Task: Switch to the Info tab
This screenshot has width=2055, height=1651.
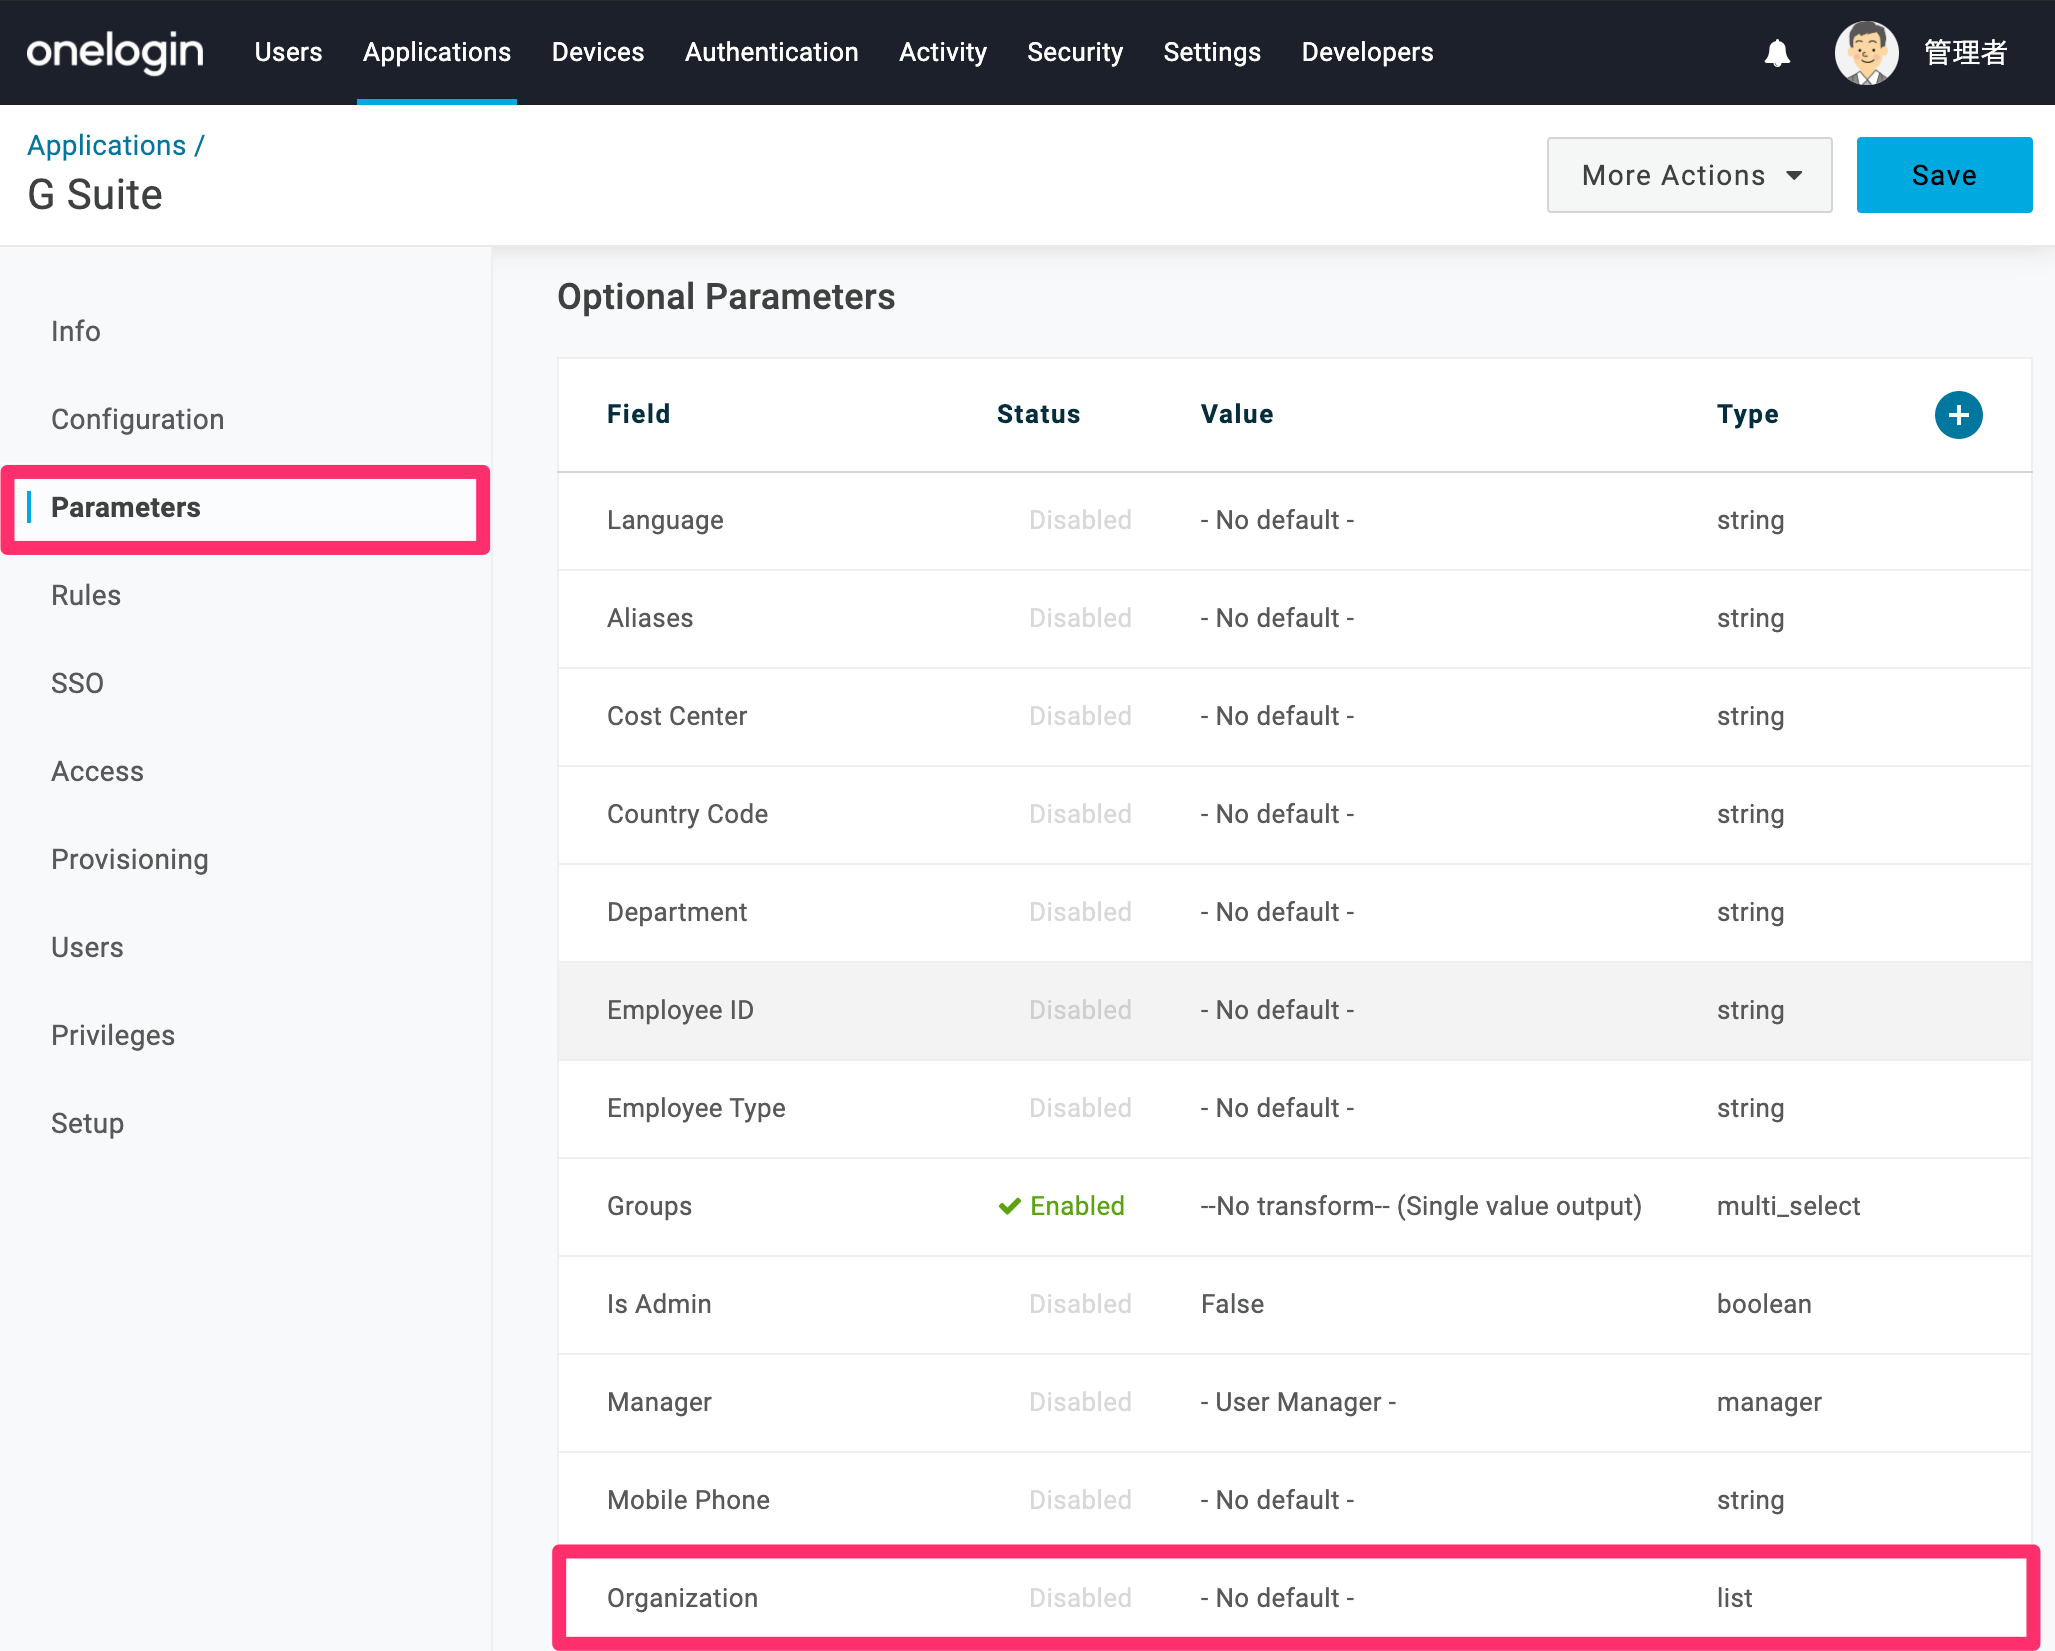Action: [76, 331]
